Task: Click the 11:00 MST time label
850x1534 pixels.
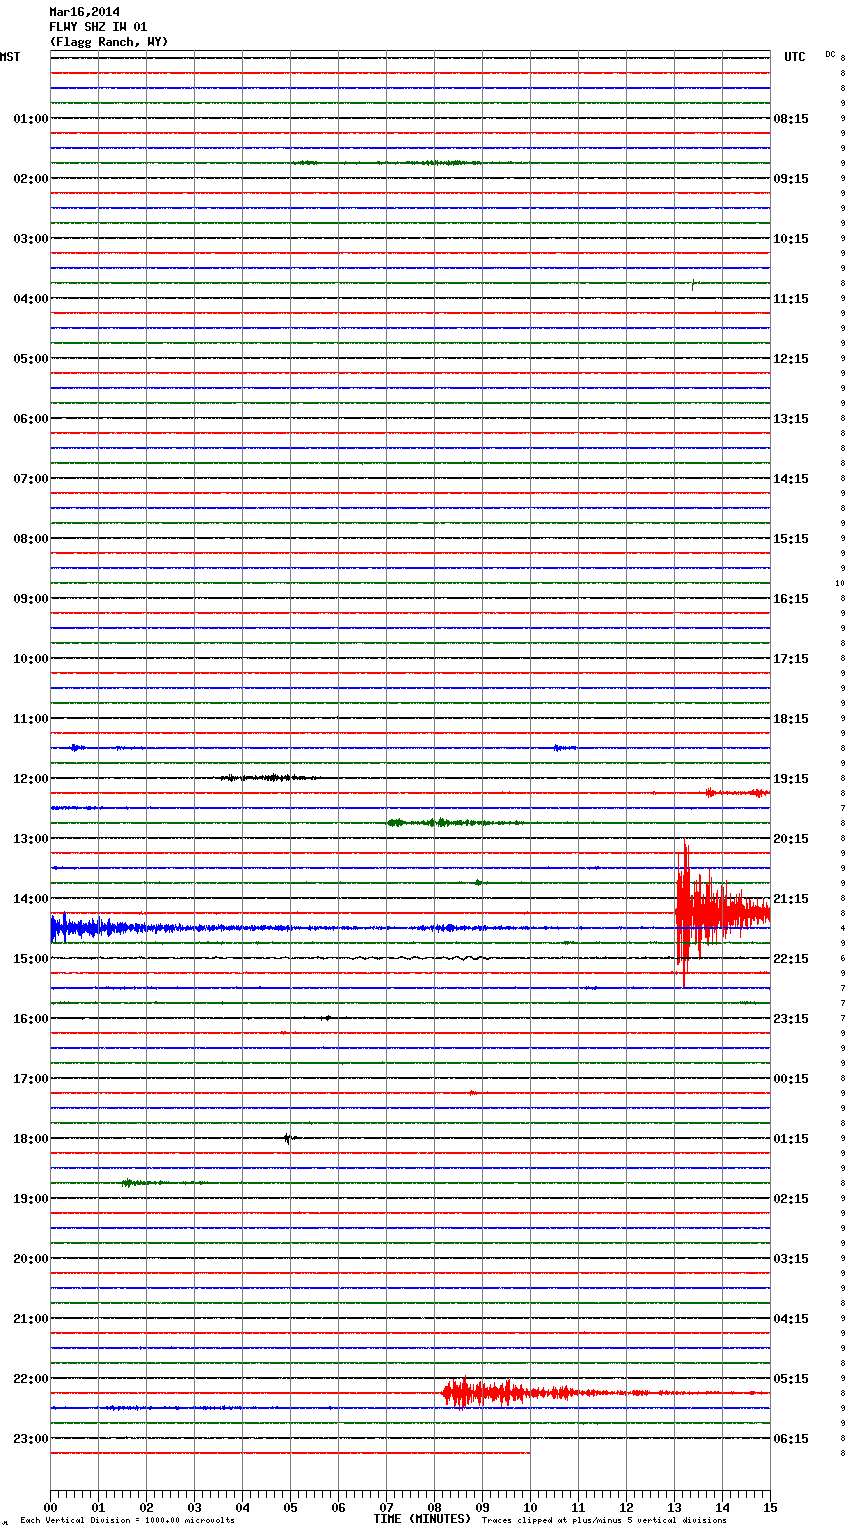Action: pyautogui.click(x=31, y=719)
